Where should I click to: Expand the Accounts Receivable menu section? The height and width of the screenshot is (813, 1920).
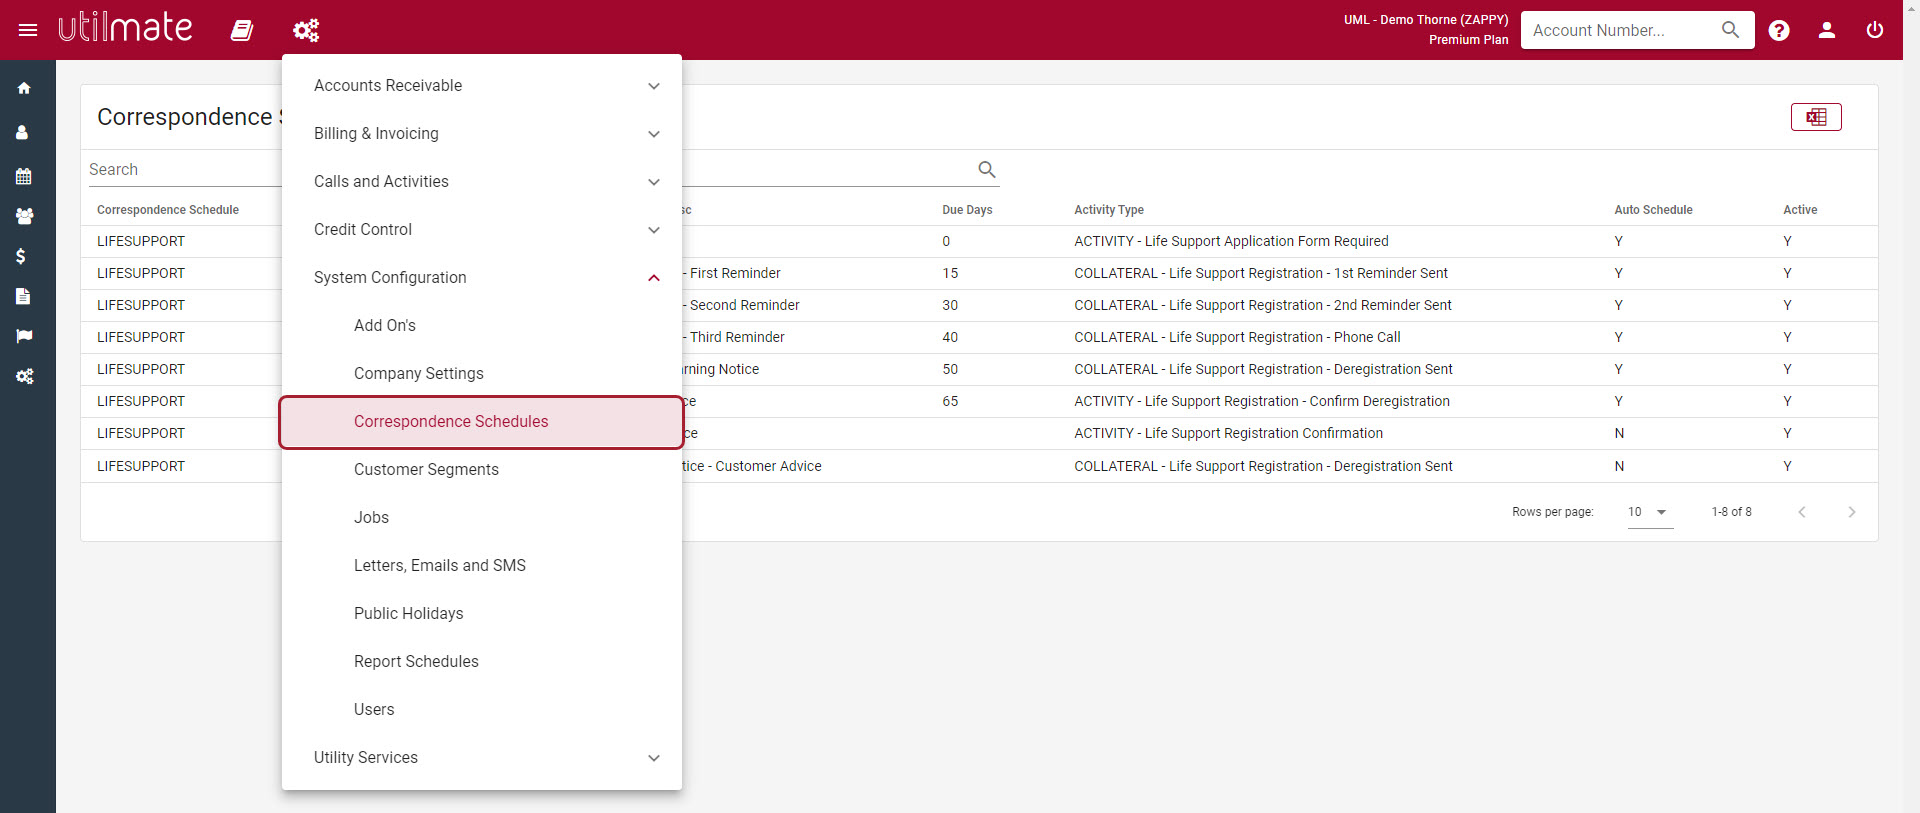[481, 86]
